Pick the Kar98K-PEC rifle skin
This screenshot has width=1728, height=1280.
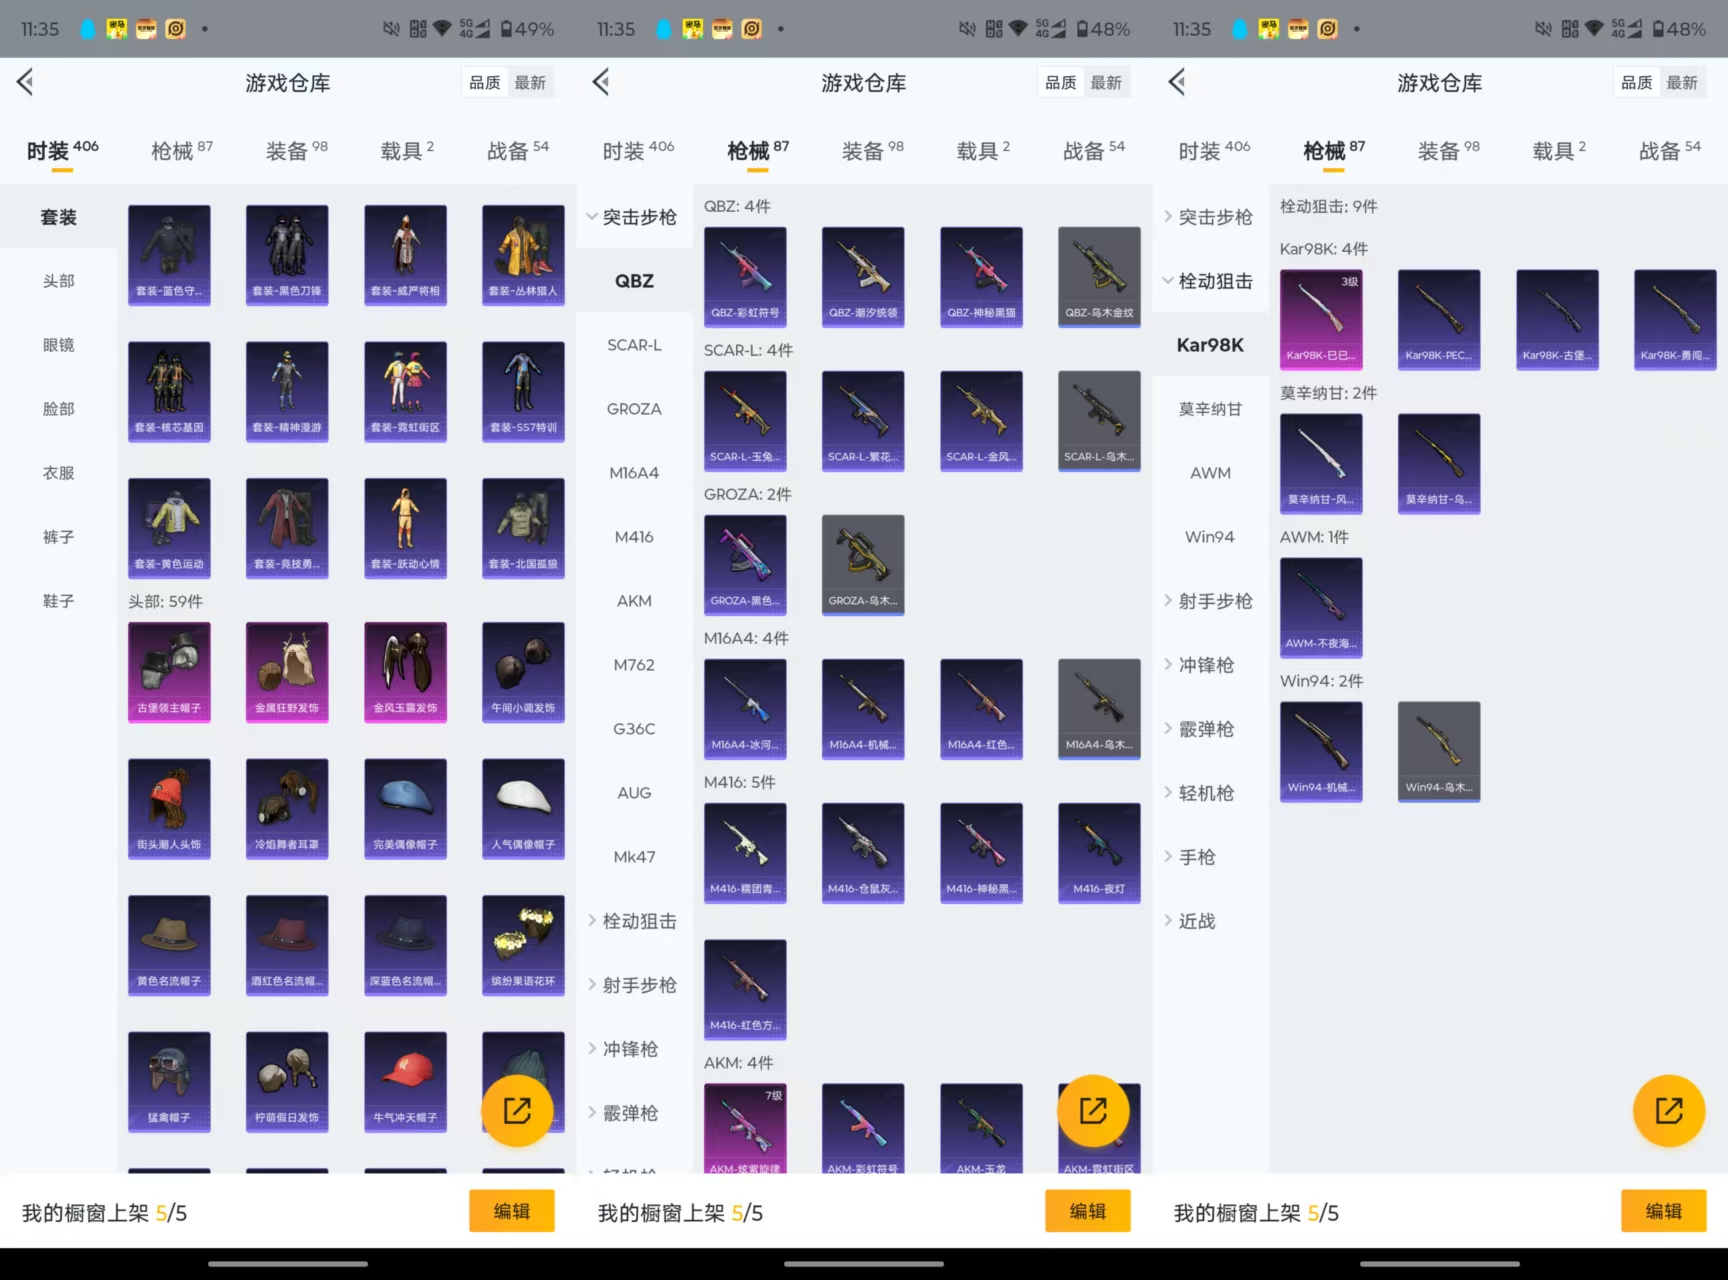[1439, 319]
